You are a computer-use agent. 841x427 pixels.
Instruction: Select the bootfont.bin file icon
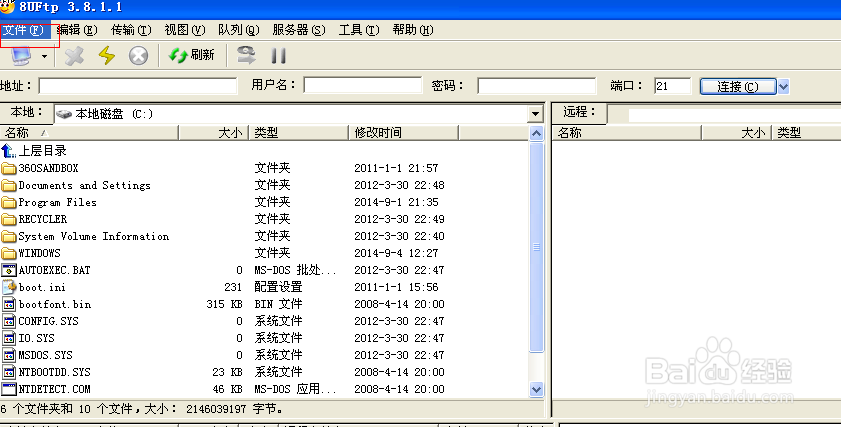click(x=9, y=304)
